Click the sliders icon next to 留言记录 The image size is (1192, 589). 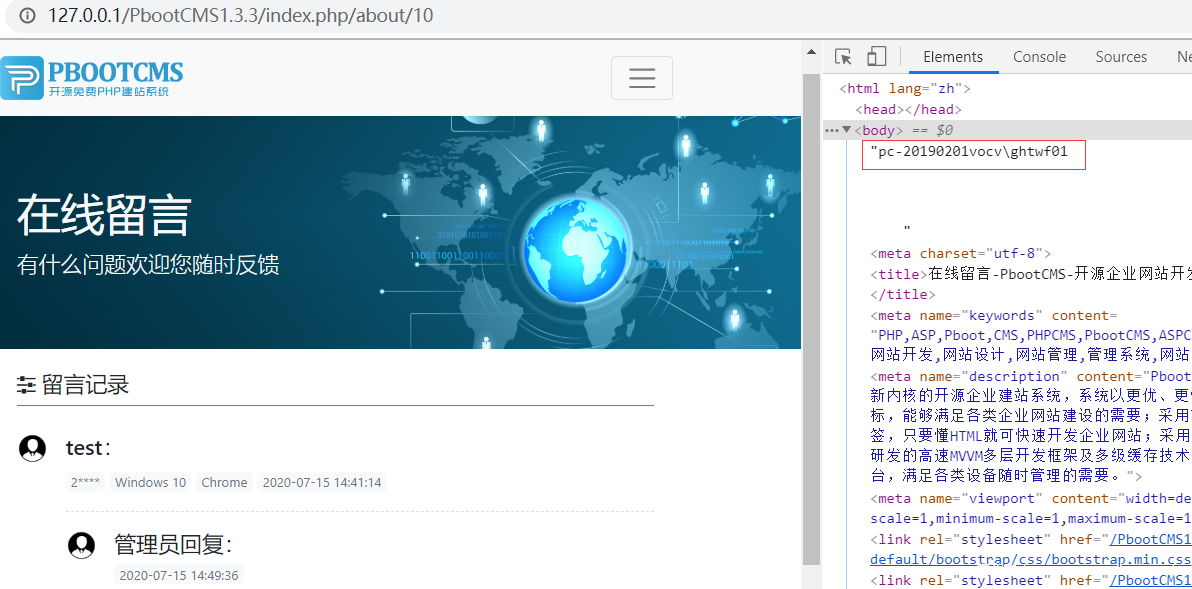point(27,386)
